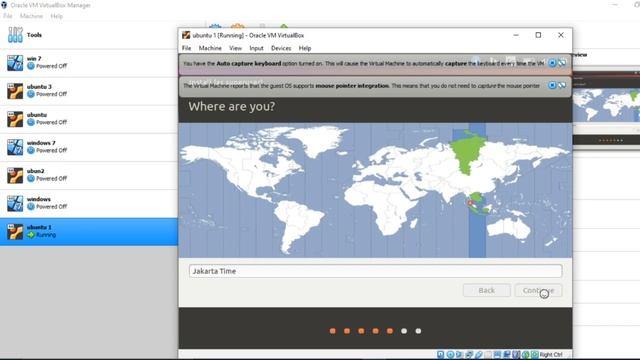Click the 'windows 7' VM icon
Screen dimensions: 640x360
[x=15, y=147]
